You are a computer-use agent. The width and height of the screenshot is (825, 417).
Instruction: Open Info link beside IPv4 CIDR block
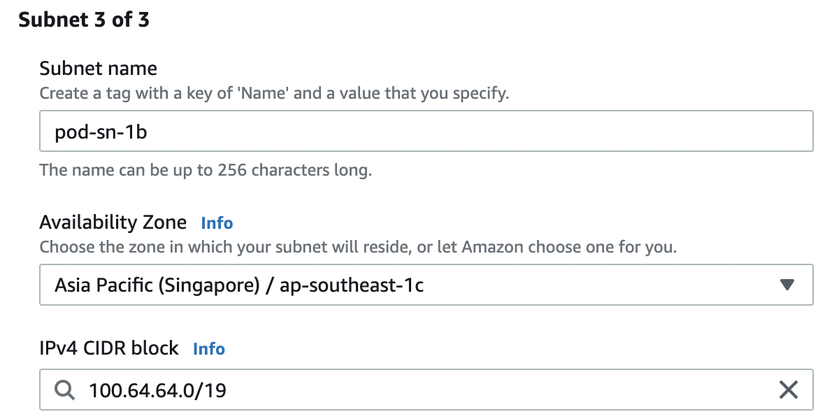click(x=209, y=349)
